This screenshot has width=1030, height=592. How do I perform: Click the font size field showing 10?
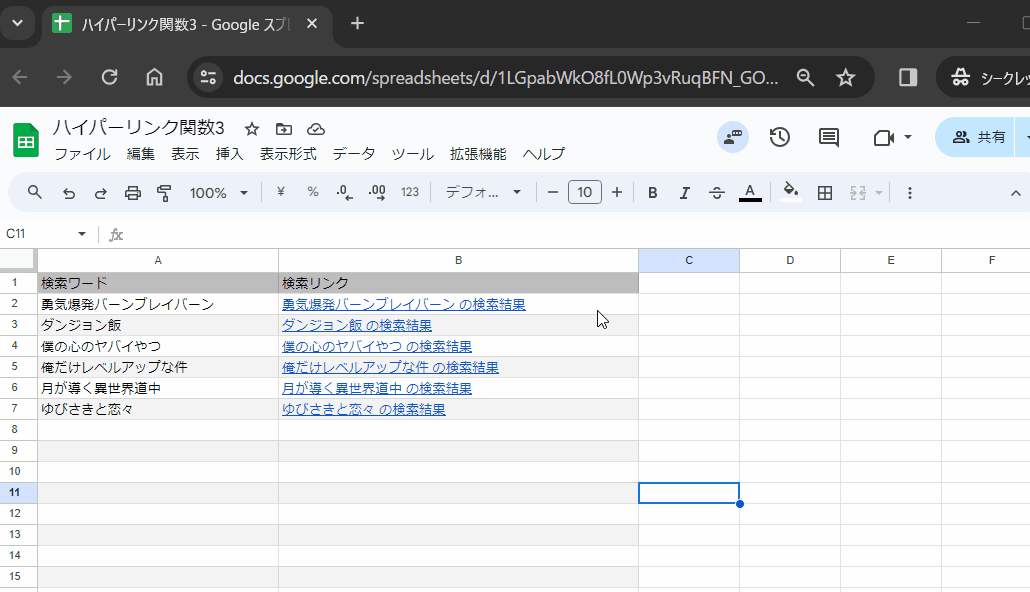coord(585,193)
